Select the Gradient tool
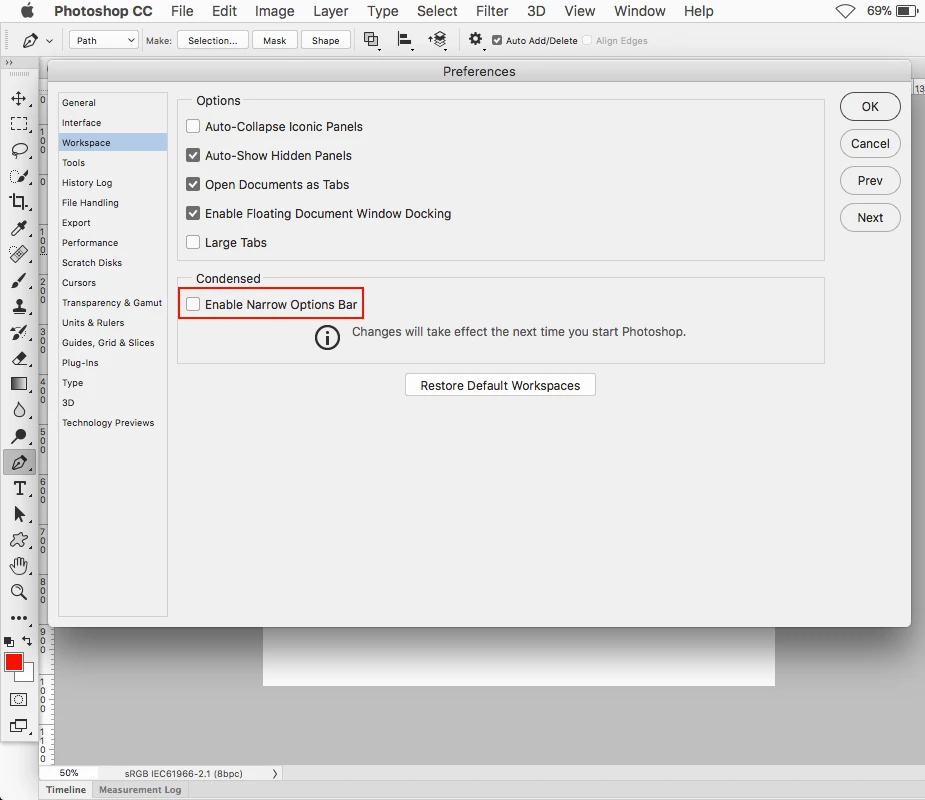 [19, 384]
